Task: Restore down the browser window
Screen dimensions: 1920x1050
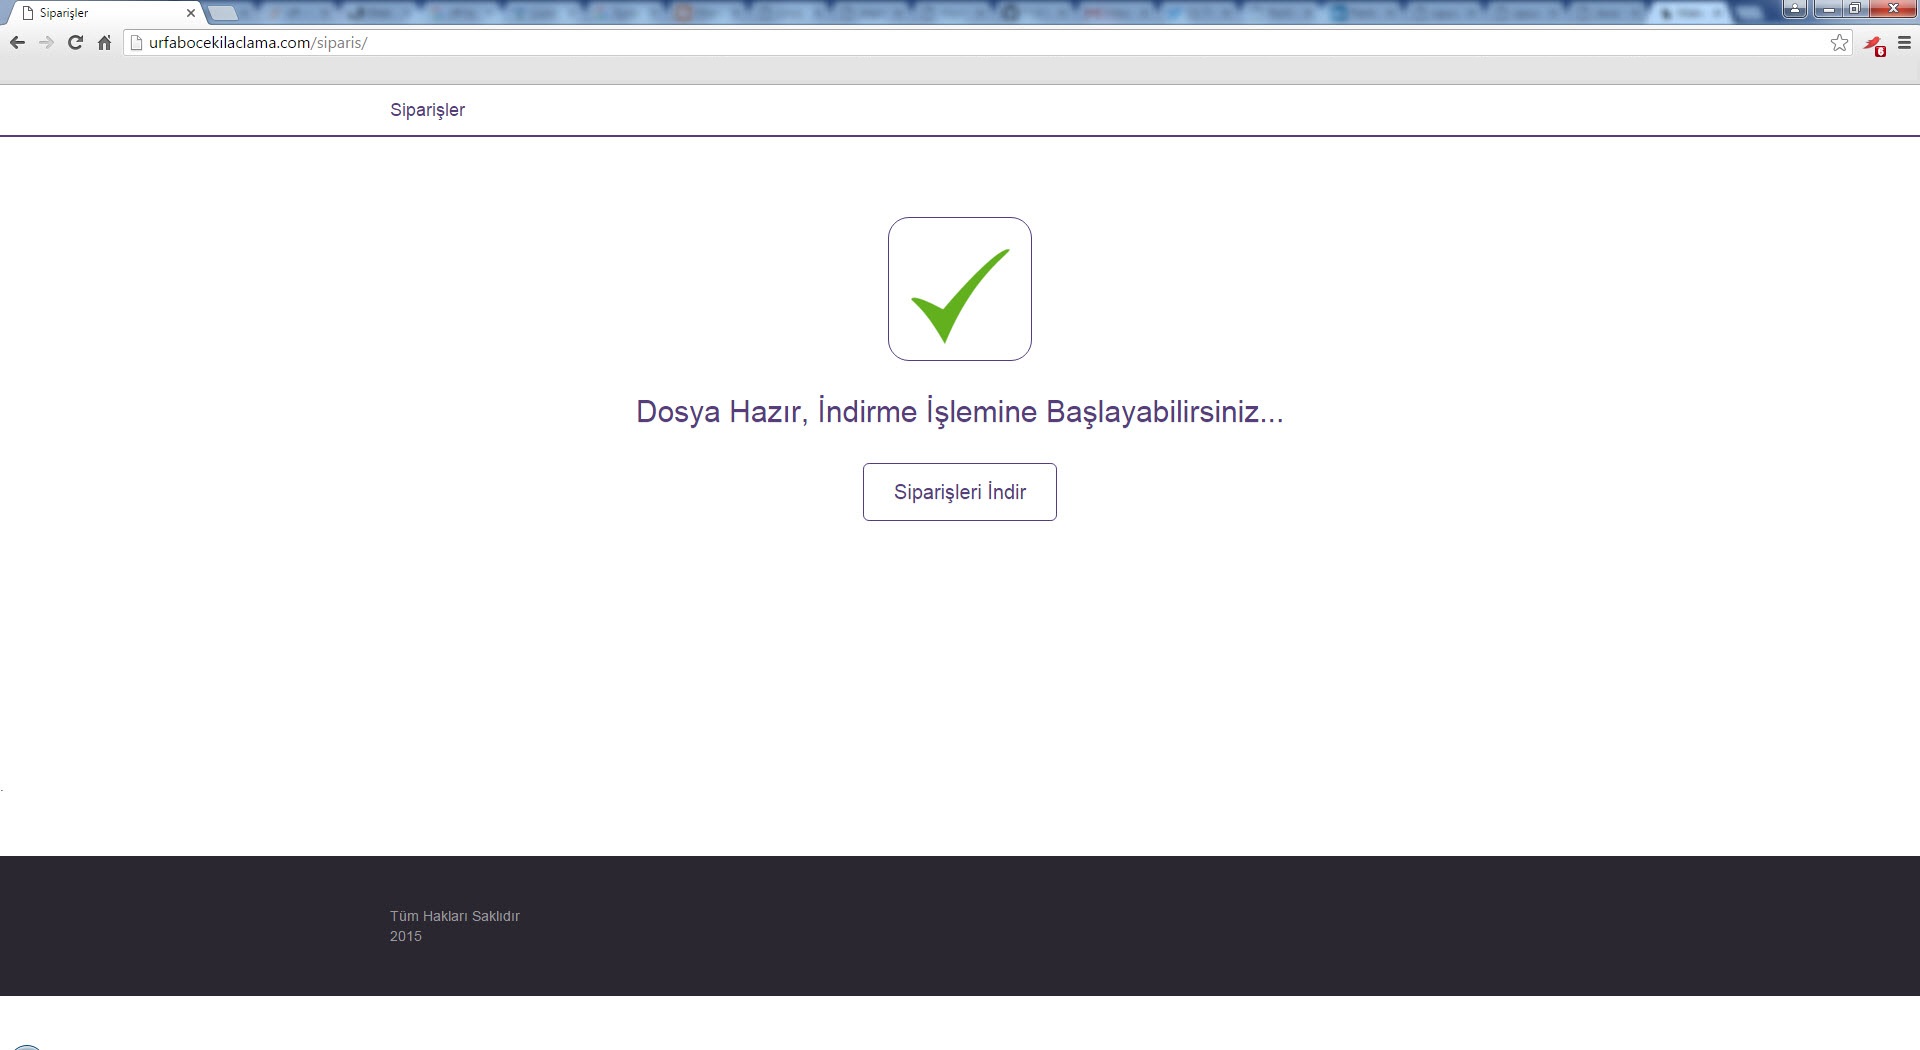Action: (x=1855, y=10)
